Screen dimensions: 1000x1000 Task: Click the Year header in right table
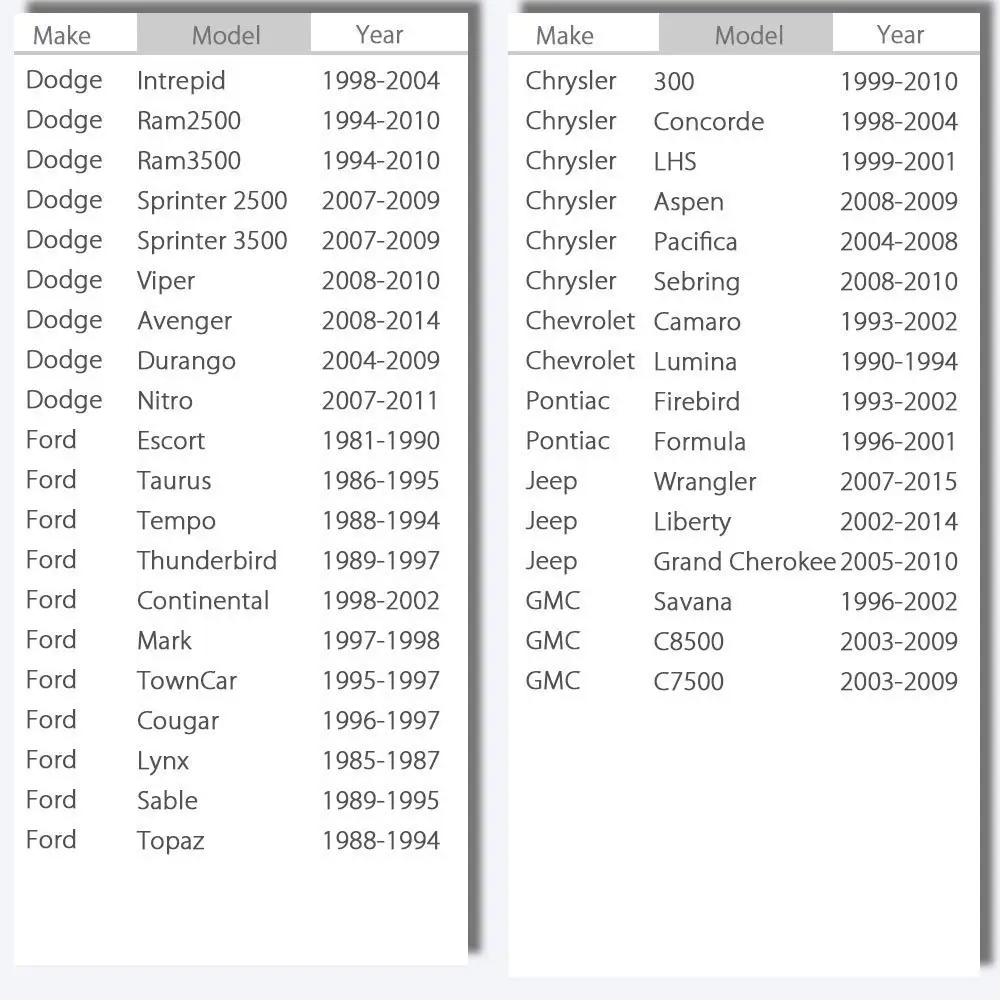[900, 34]
